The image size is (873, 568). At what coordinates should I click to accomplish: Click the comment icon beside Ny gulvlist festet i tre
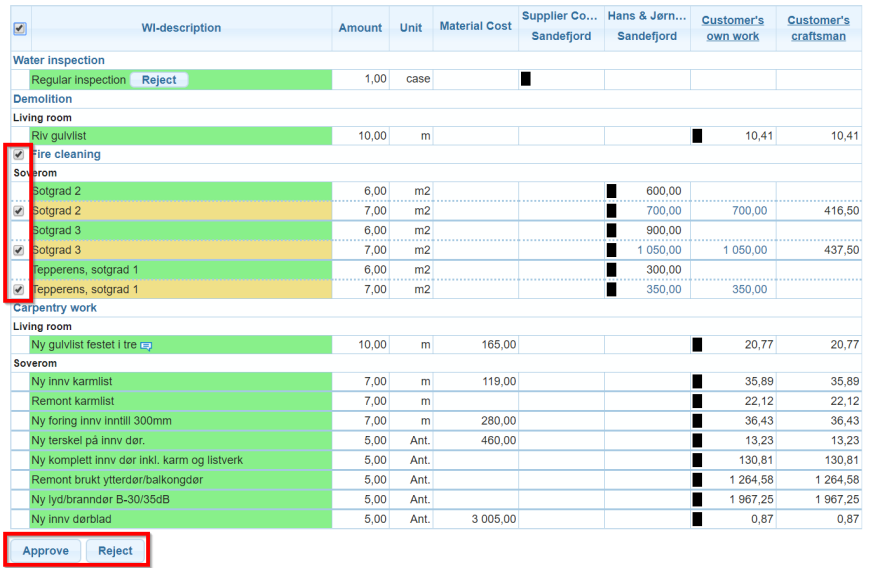click(x=146, y=345)
